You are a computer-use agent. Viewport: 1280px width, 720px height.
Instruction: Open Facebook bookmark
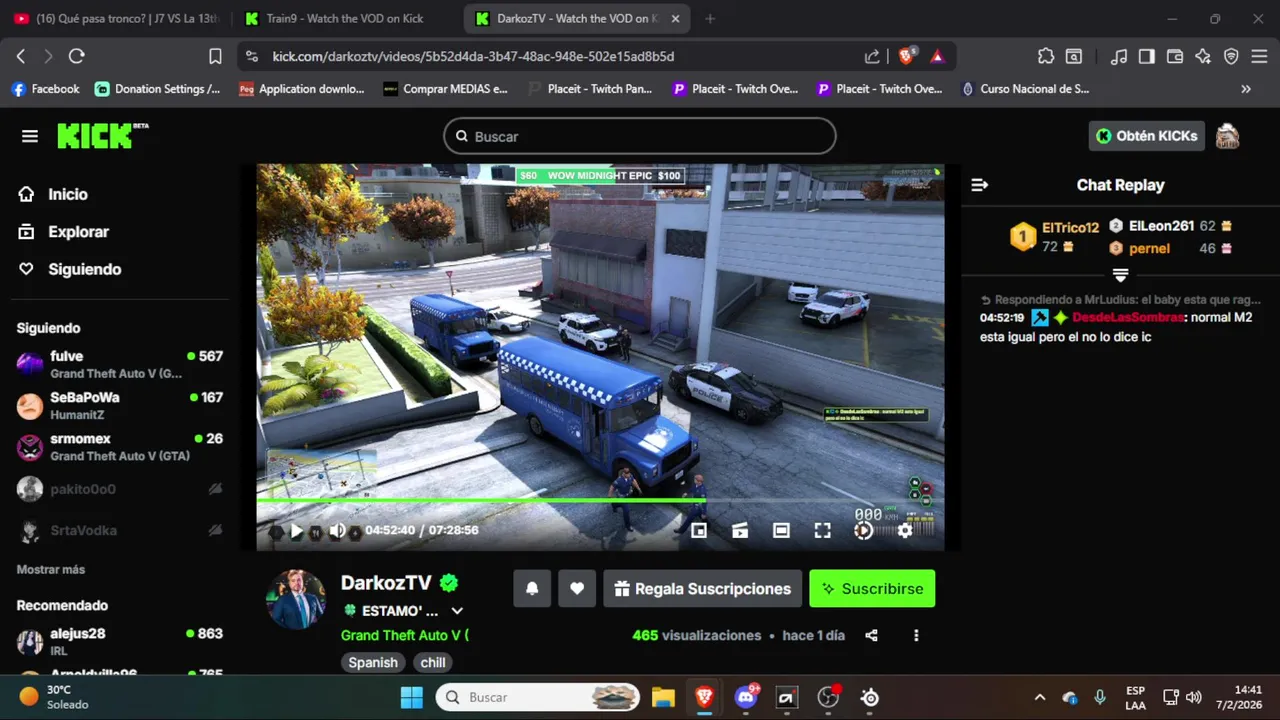coord(45,89)
